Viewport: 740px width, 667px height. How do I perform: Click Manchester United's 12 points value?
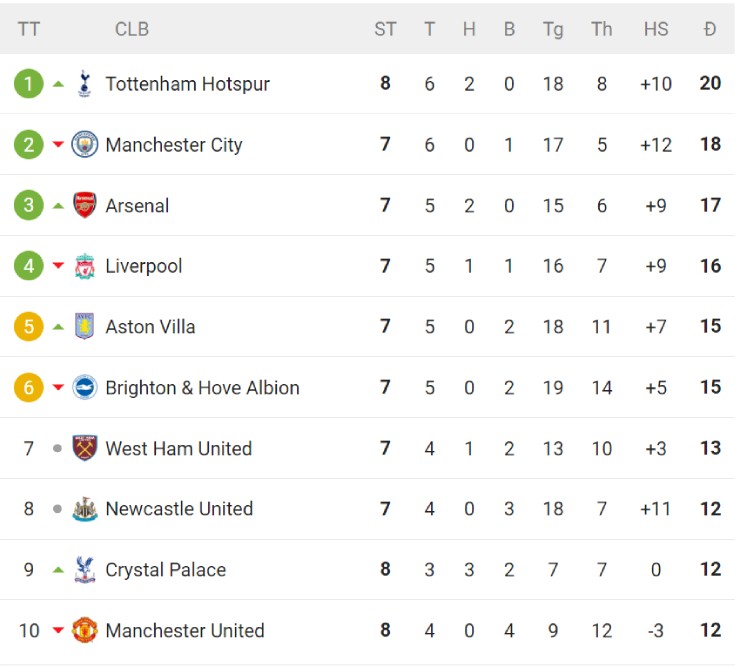(710, 631)
